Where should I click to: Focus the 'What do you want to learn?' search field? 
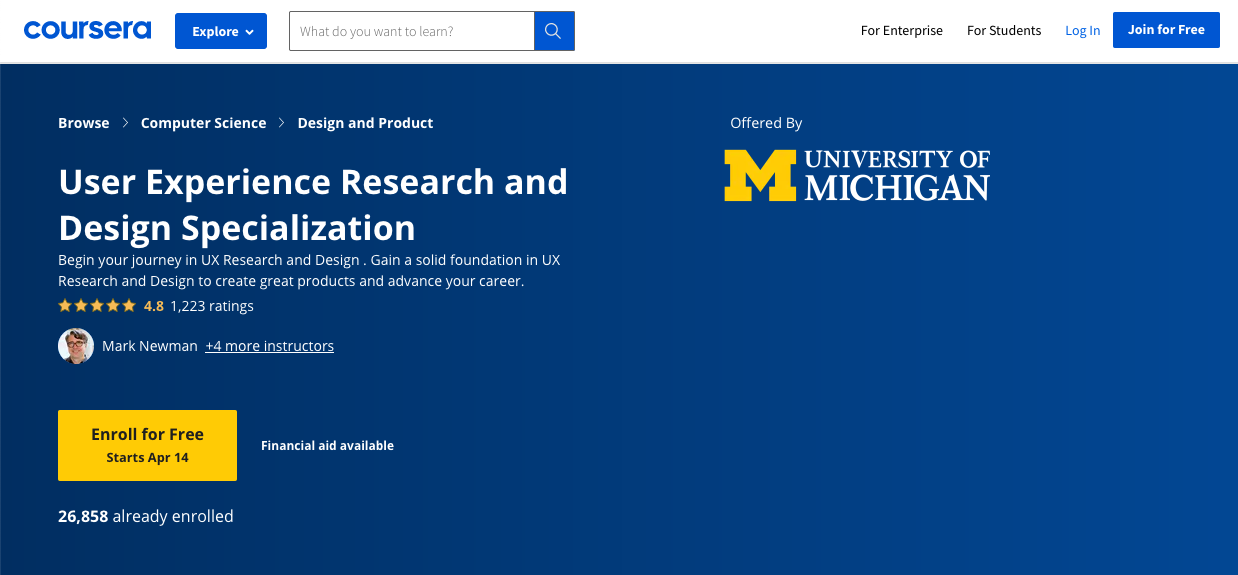coord(411,31)
